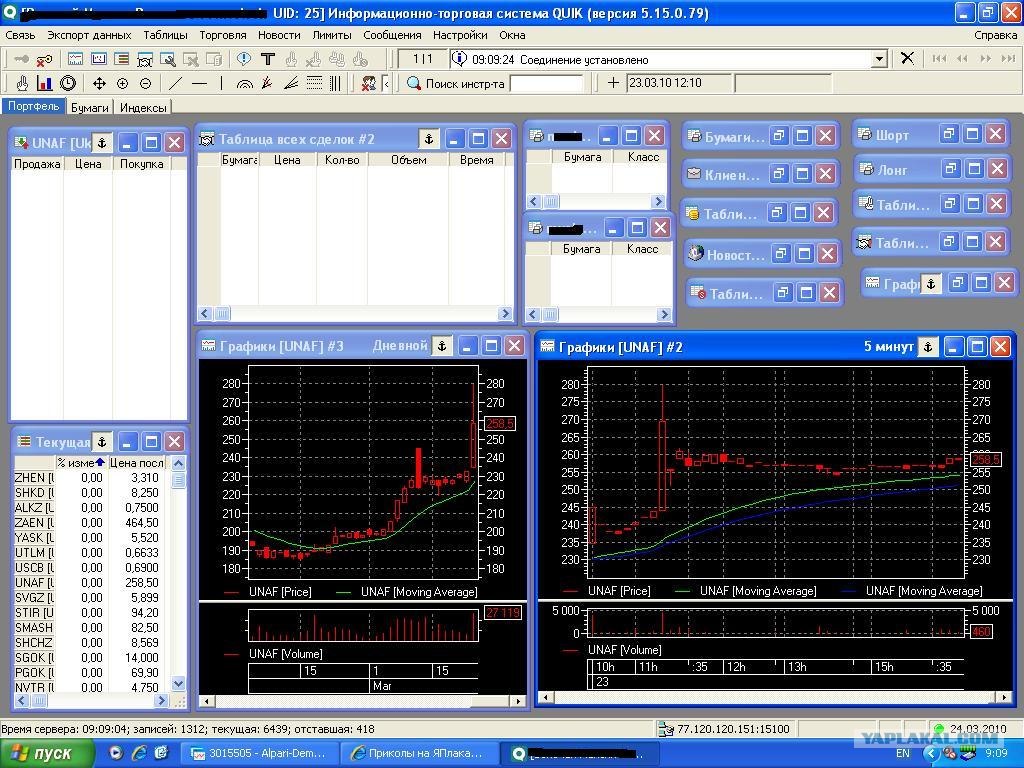Open the Торговля menu
The width and height of the screenshot is (1024, 768).
coord(223,35)
